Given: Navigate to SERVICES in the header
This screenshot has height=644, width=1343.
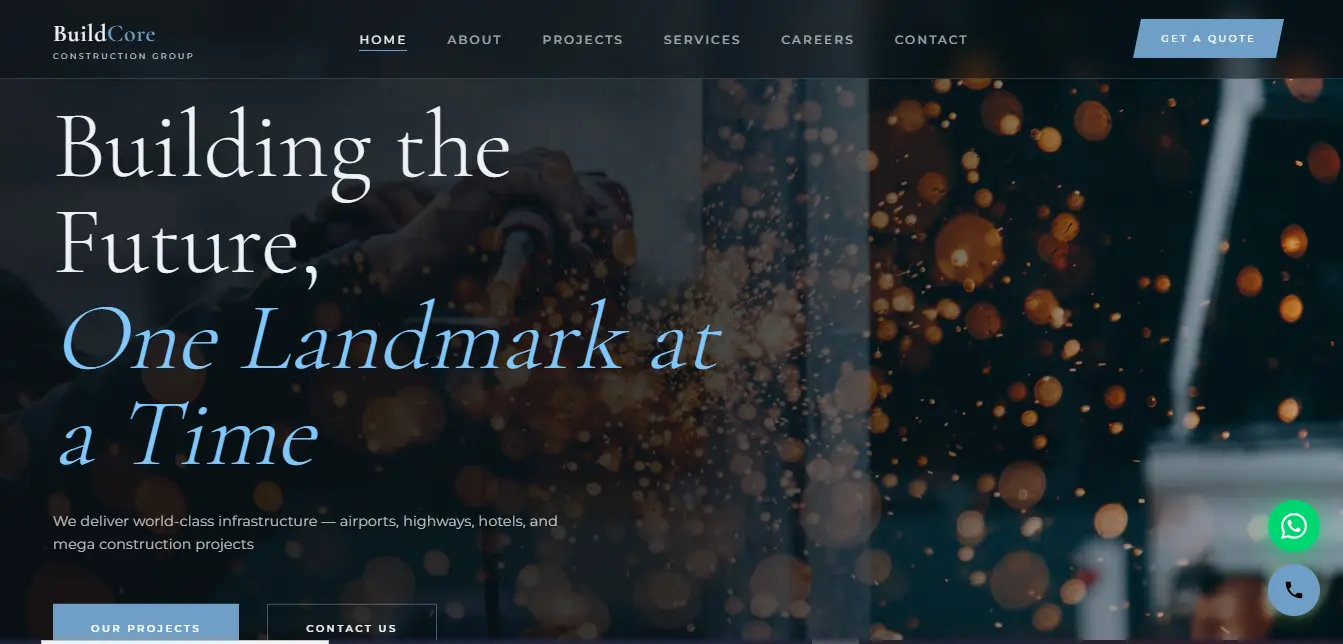Looking at the screenshot, I should click(702, 40).
